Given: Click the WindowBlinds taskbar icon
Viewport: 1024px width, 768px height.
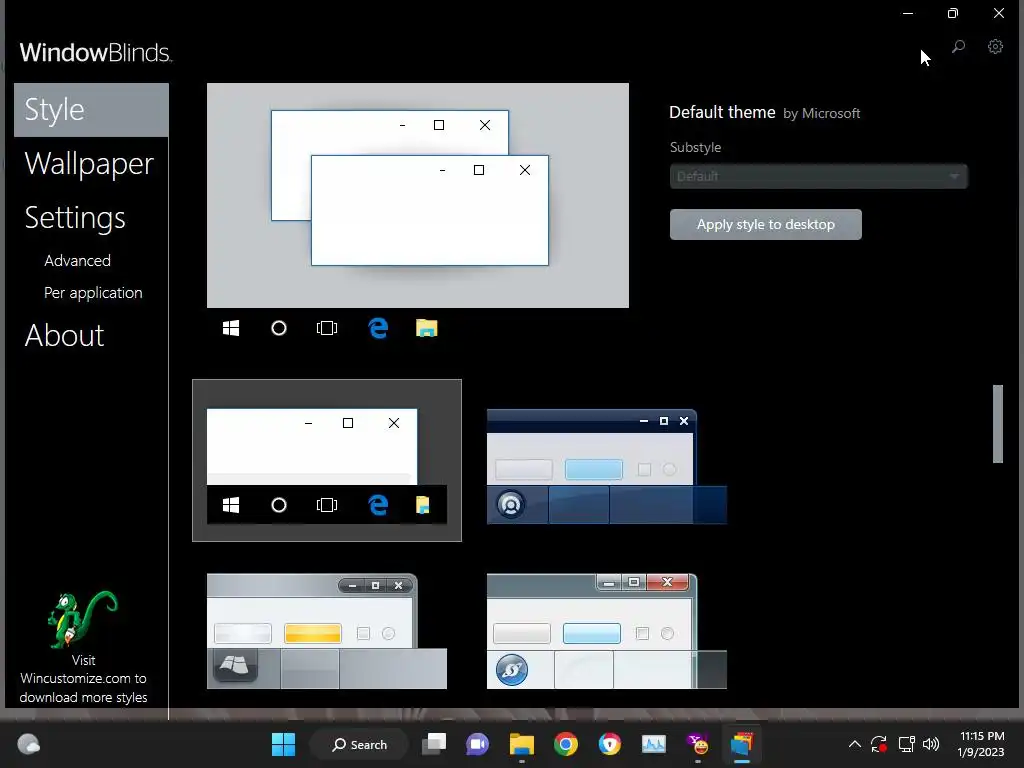Looking at the screenshot, I should tap(741, 744).
